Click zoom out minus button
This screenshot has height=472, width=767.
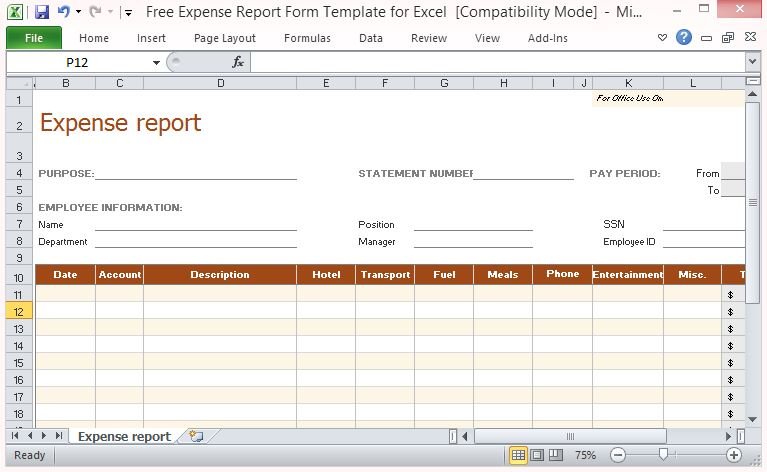[617, 455]
